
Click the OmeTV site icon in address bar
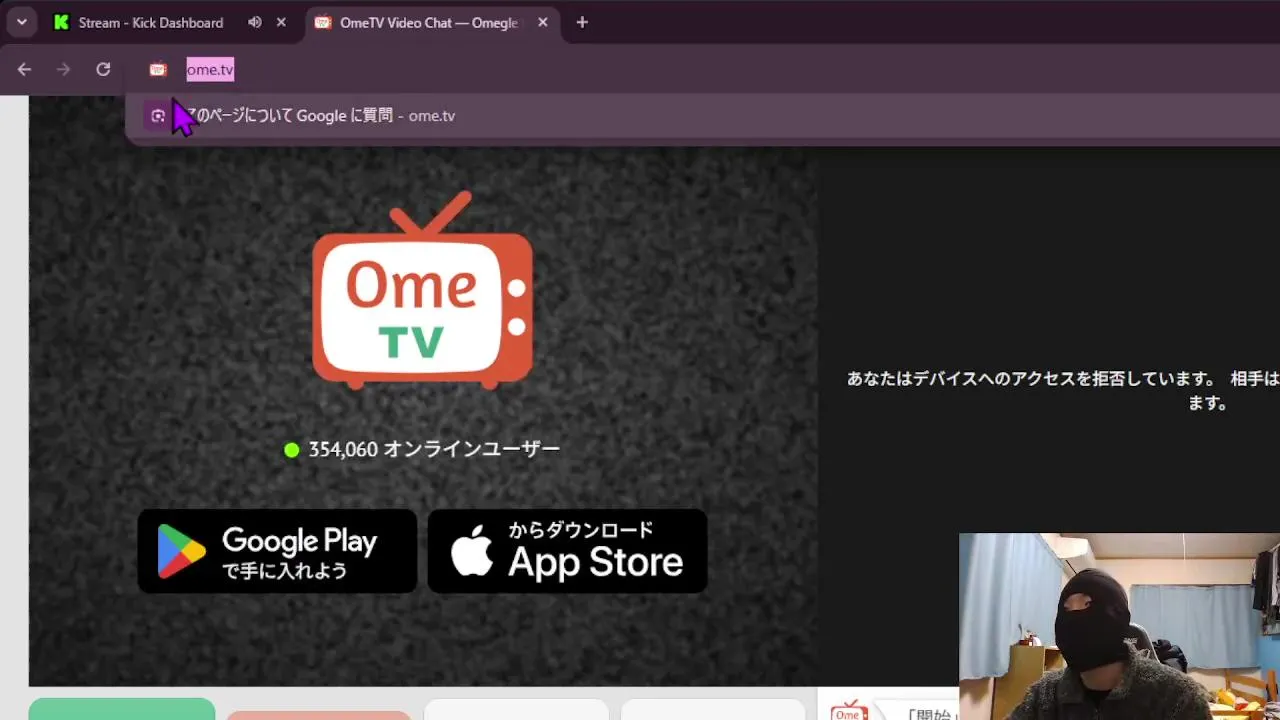[158, 69]
